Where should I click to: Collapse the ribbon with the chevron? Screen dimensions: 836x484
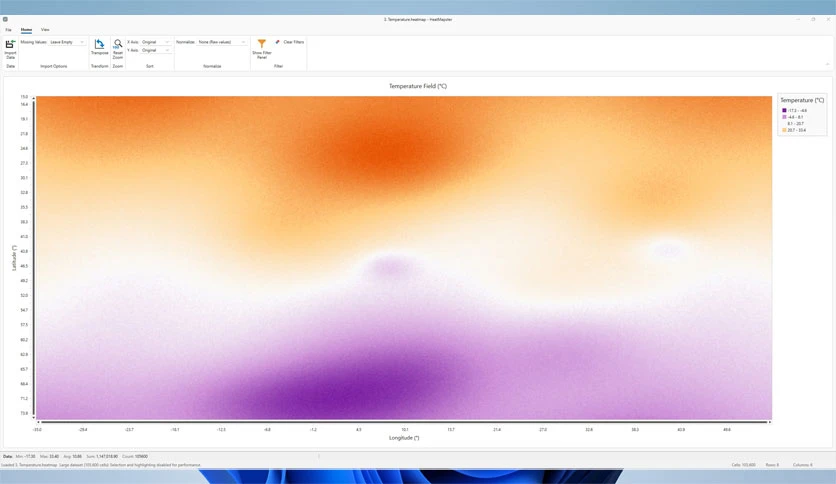pyautogui.click(x=827, y=64)
